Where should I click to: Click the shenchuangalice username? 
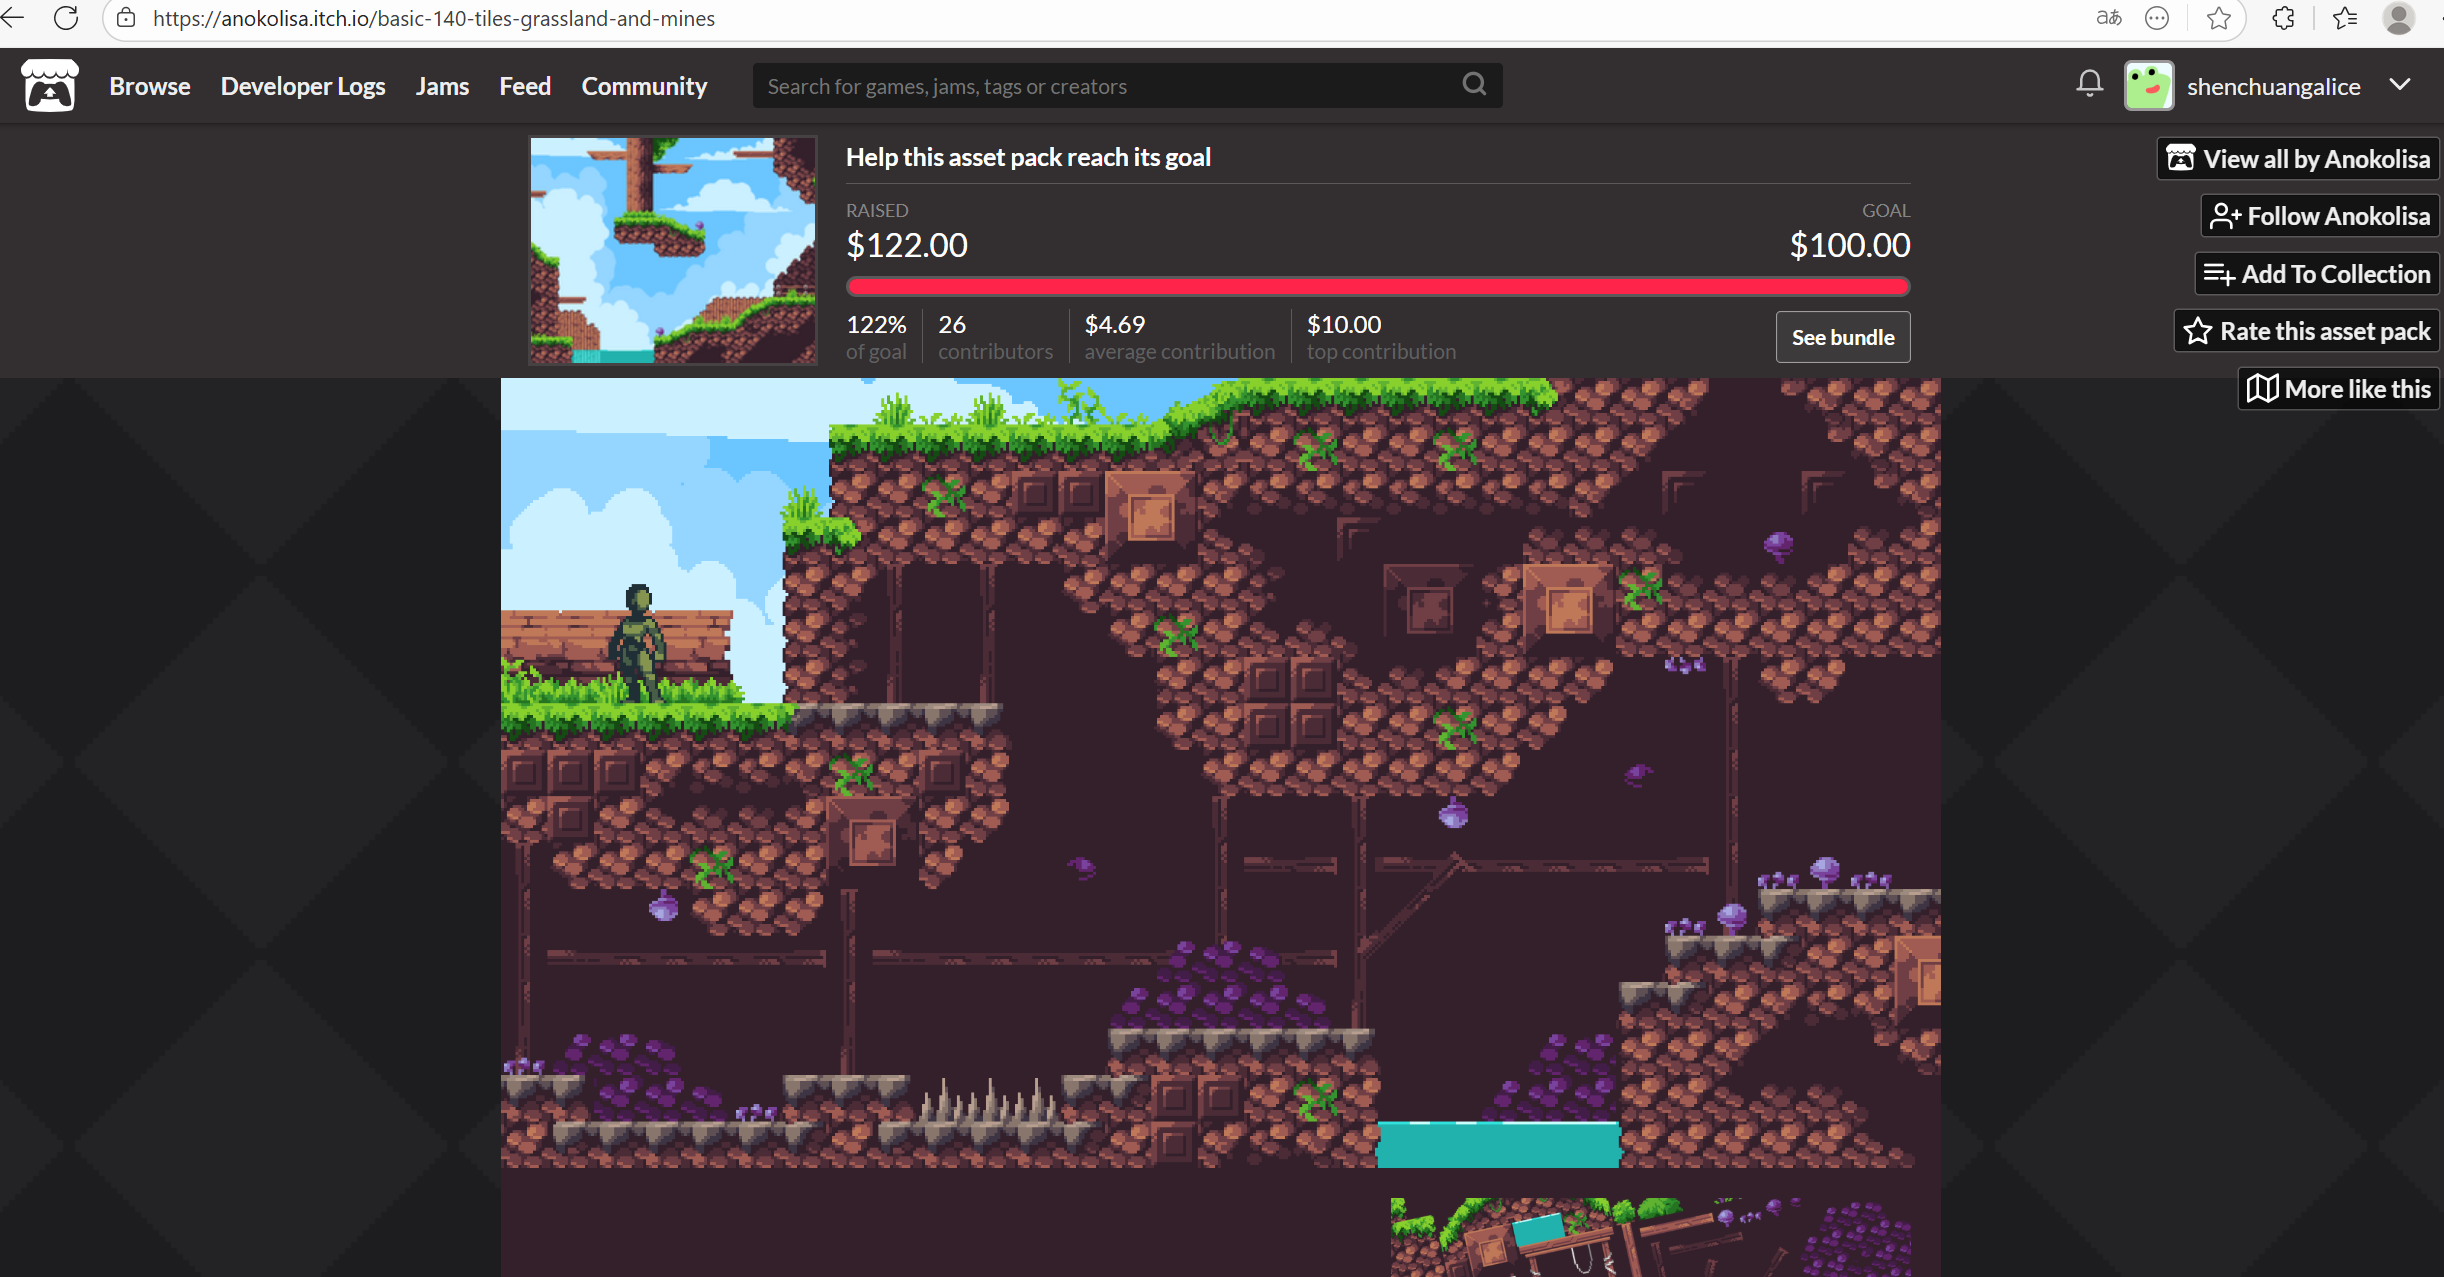[x=2273, y=87]
